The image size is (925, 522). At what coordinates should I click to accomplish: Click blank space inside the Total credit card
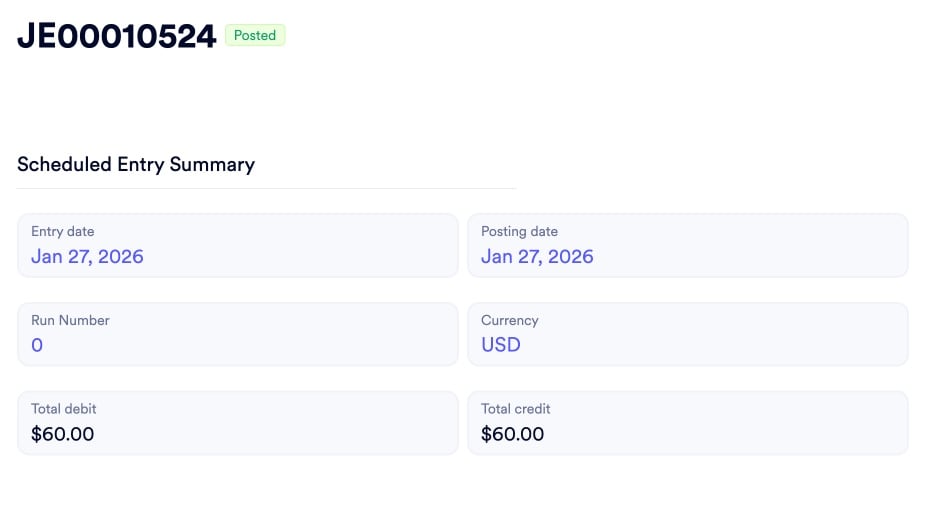point(750,424)
